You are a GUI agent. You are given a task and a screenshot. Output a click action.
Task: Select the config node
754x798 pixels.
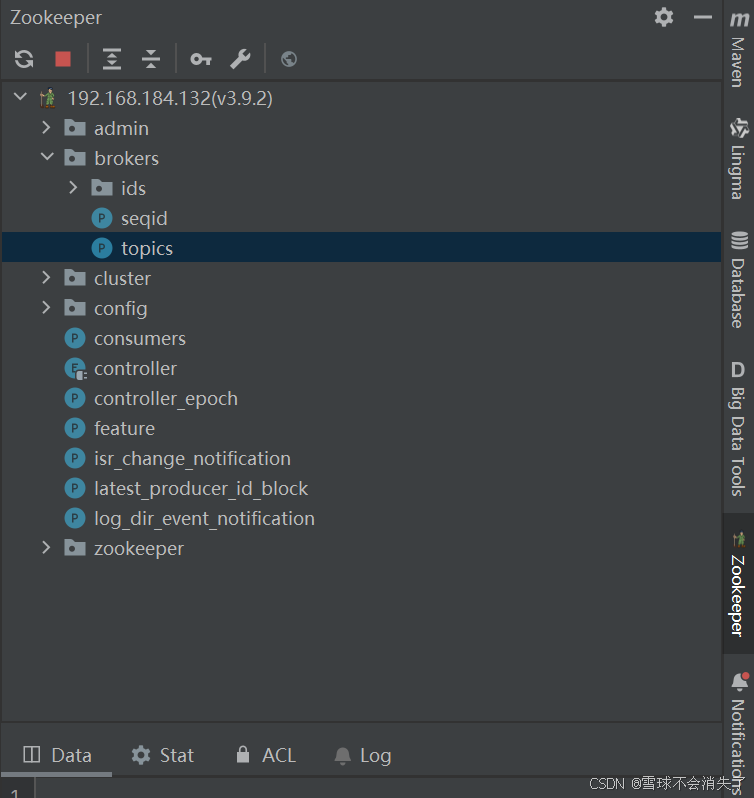click(x=121, y=309)
